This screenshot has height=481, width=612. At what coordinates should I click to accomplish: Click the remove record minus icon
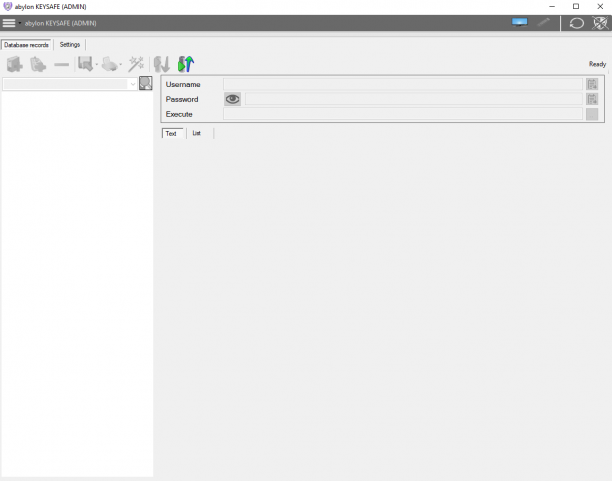61,64
